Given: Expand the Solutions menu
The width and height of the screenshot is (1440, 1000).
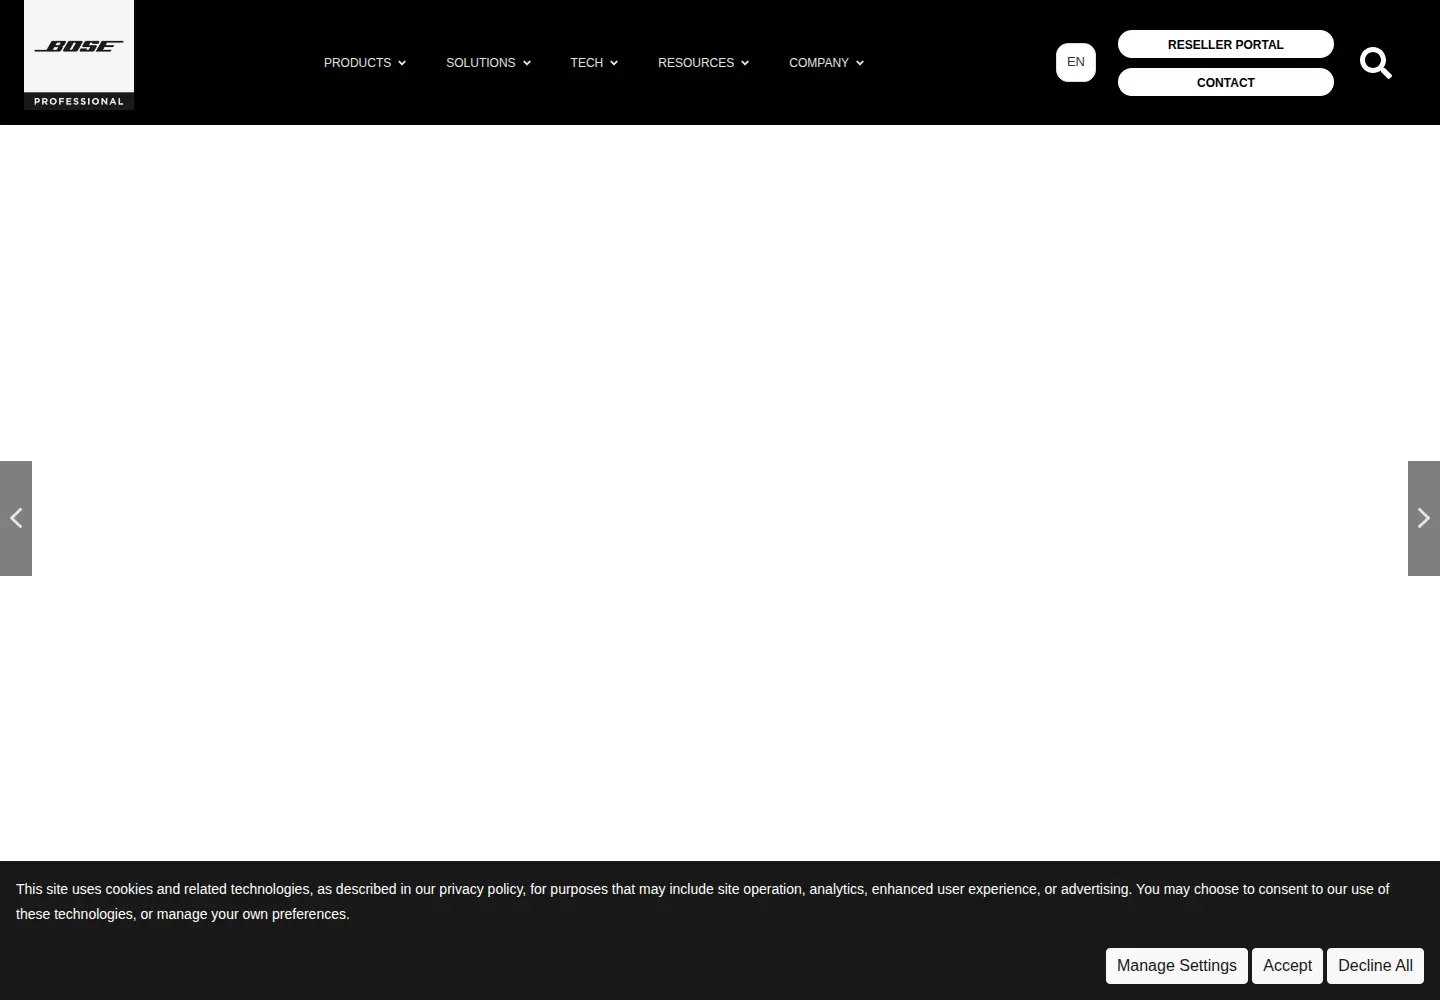Looking at the screenshot, I should (488, 63).
